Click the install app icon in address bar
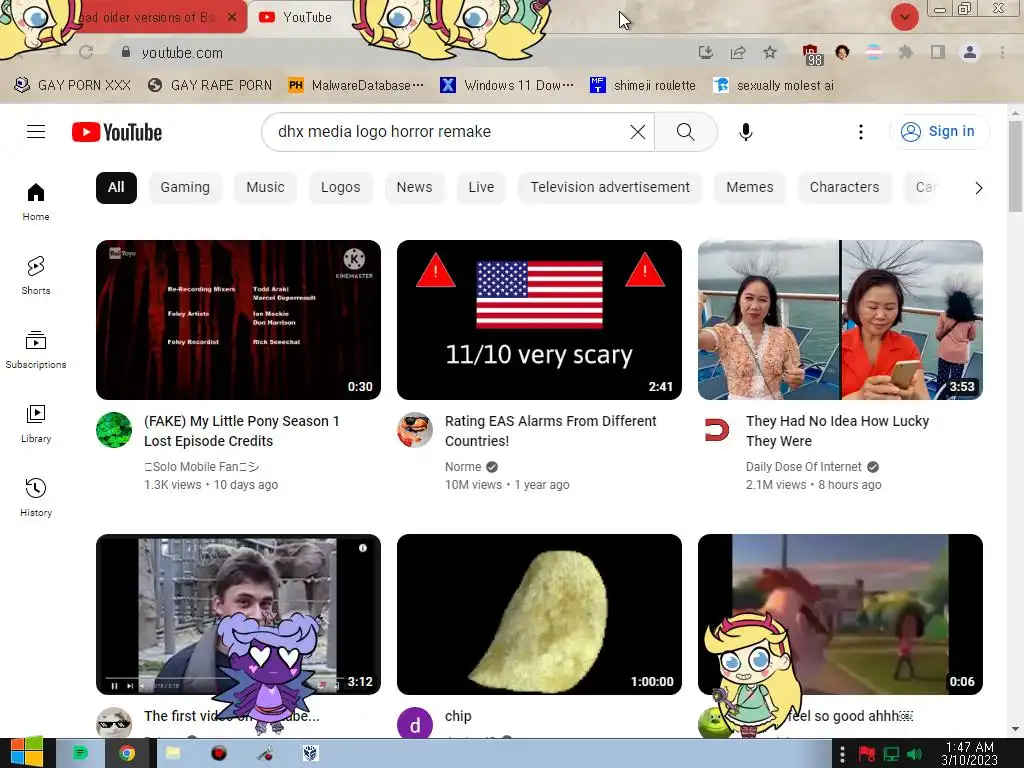The width and height of the screenshot is (1024, 768). [x=705, y=52]
